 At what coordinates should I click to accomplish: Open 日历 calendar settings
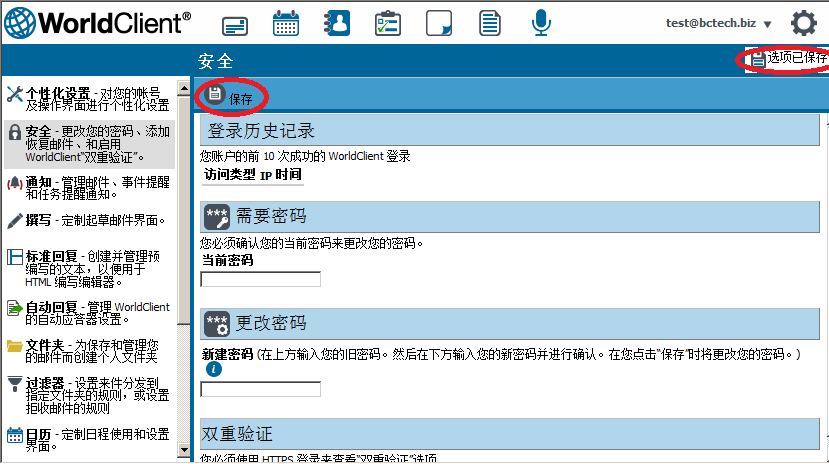point(88,440)
